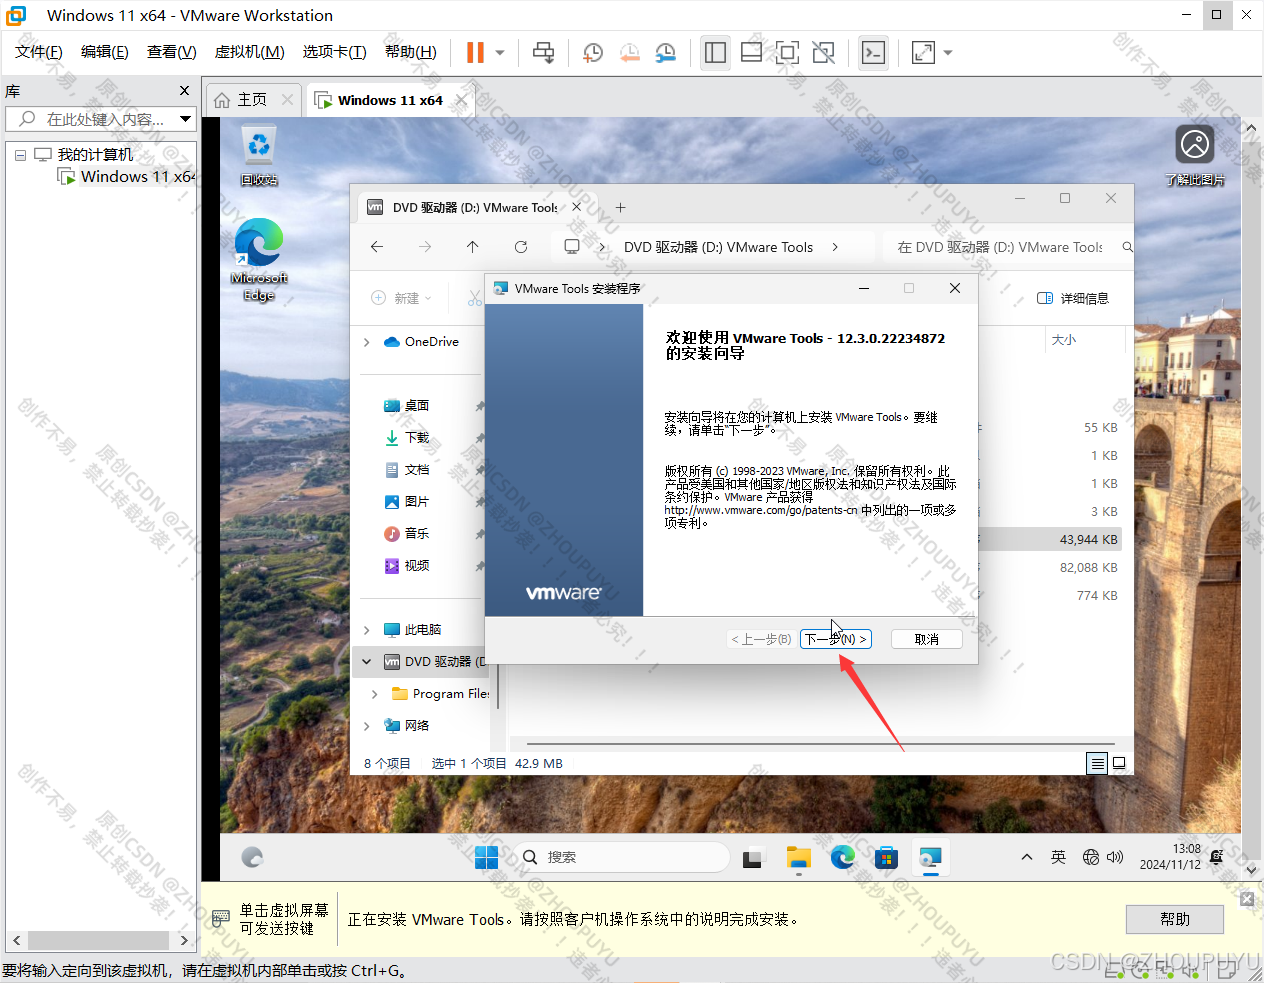Open the power options dropdown beside pause
The width and height of the screenshot is (1264, 983).
tap(500, 52)
